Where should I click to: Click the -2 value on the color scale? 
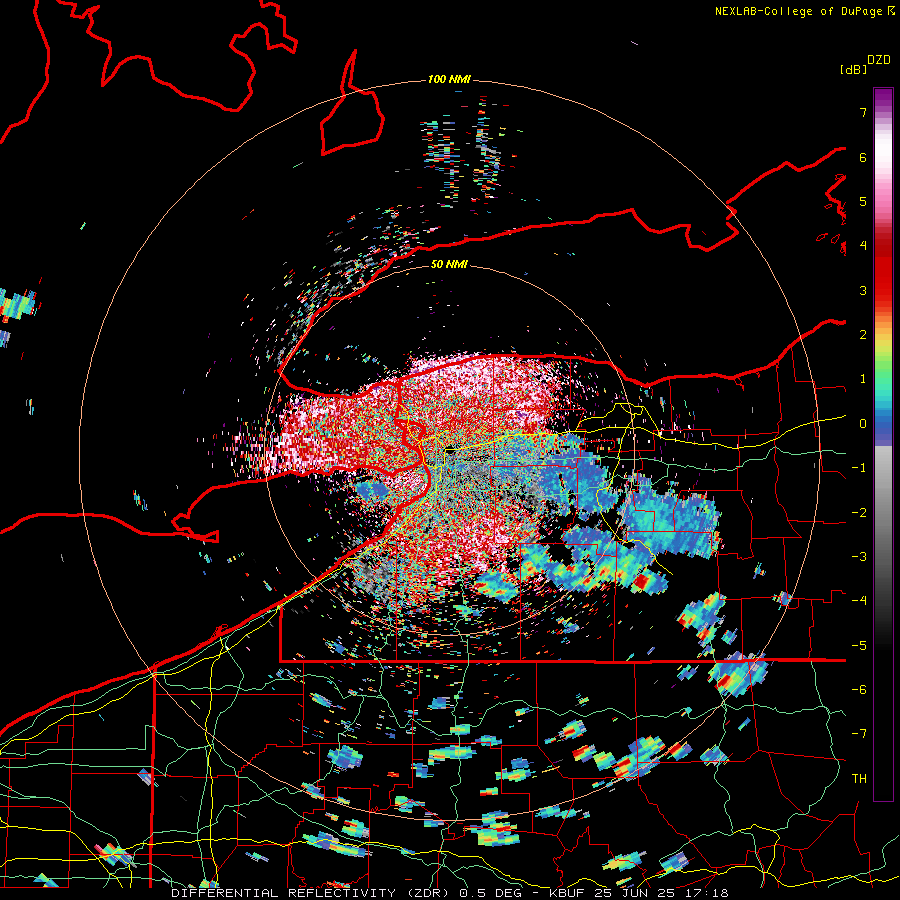tap(859, 513)
